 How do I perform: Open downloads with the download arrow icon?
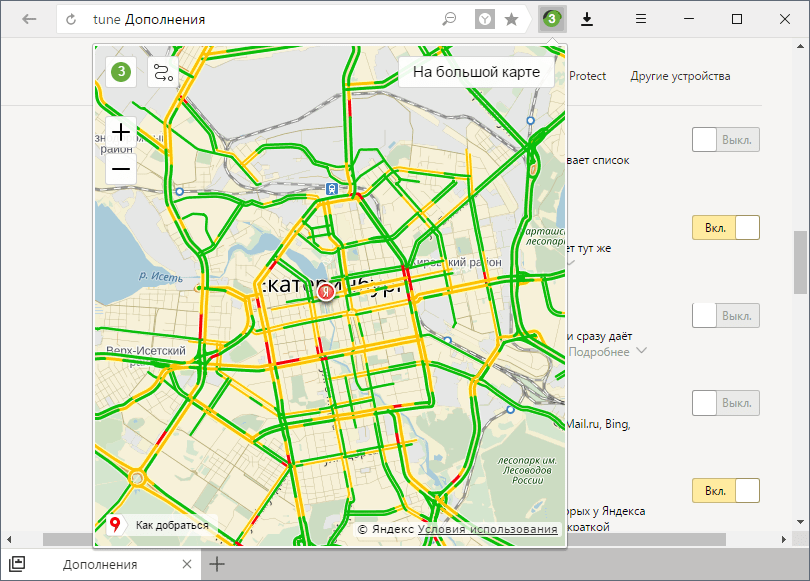[x=587, y=19]
